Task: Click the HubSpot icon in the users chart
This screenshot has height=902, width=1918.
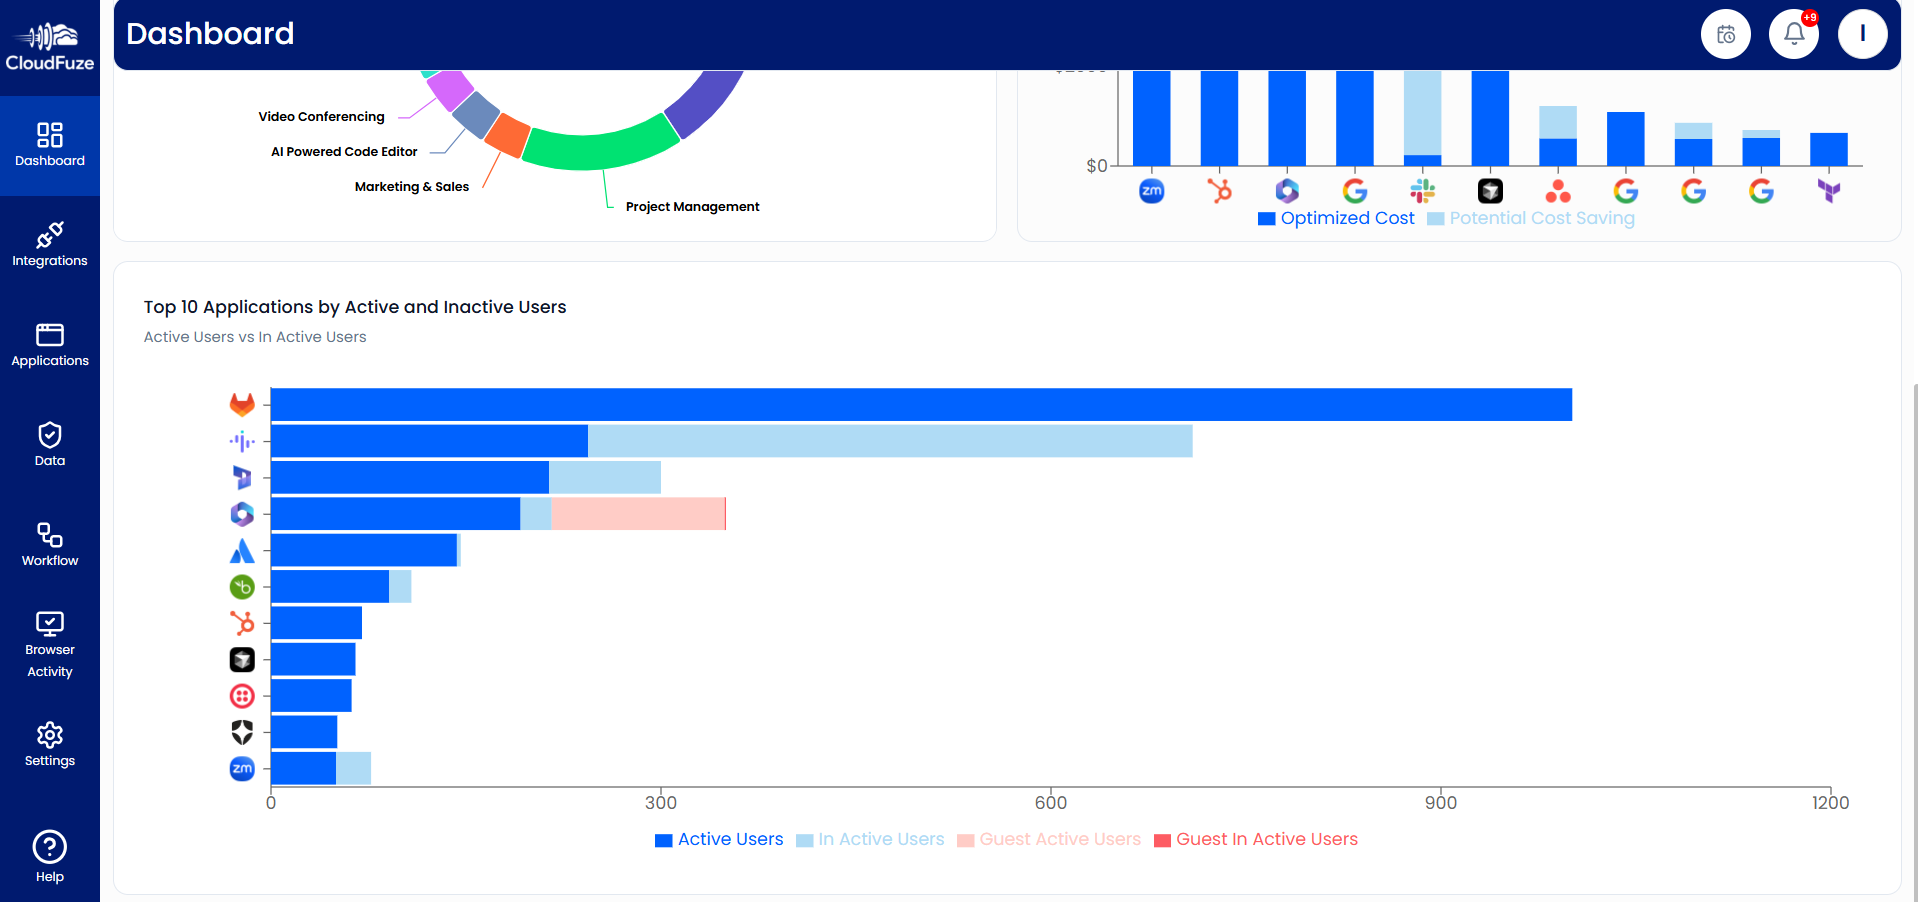Action: tap(242, 623)
